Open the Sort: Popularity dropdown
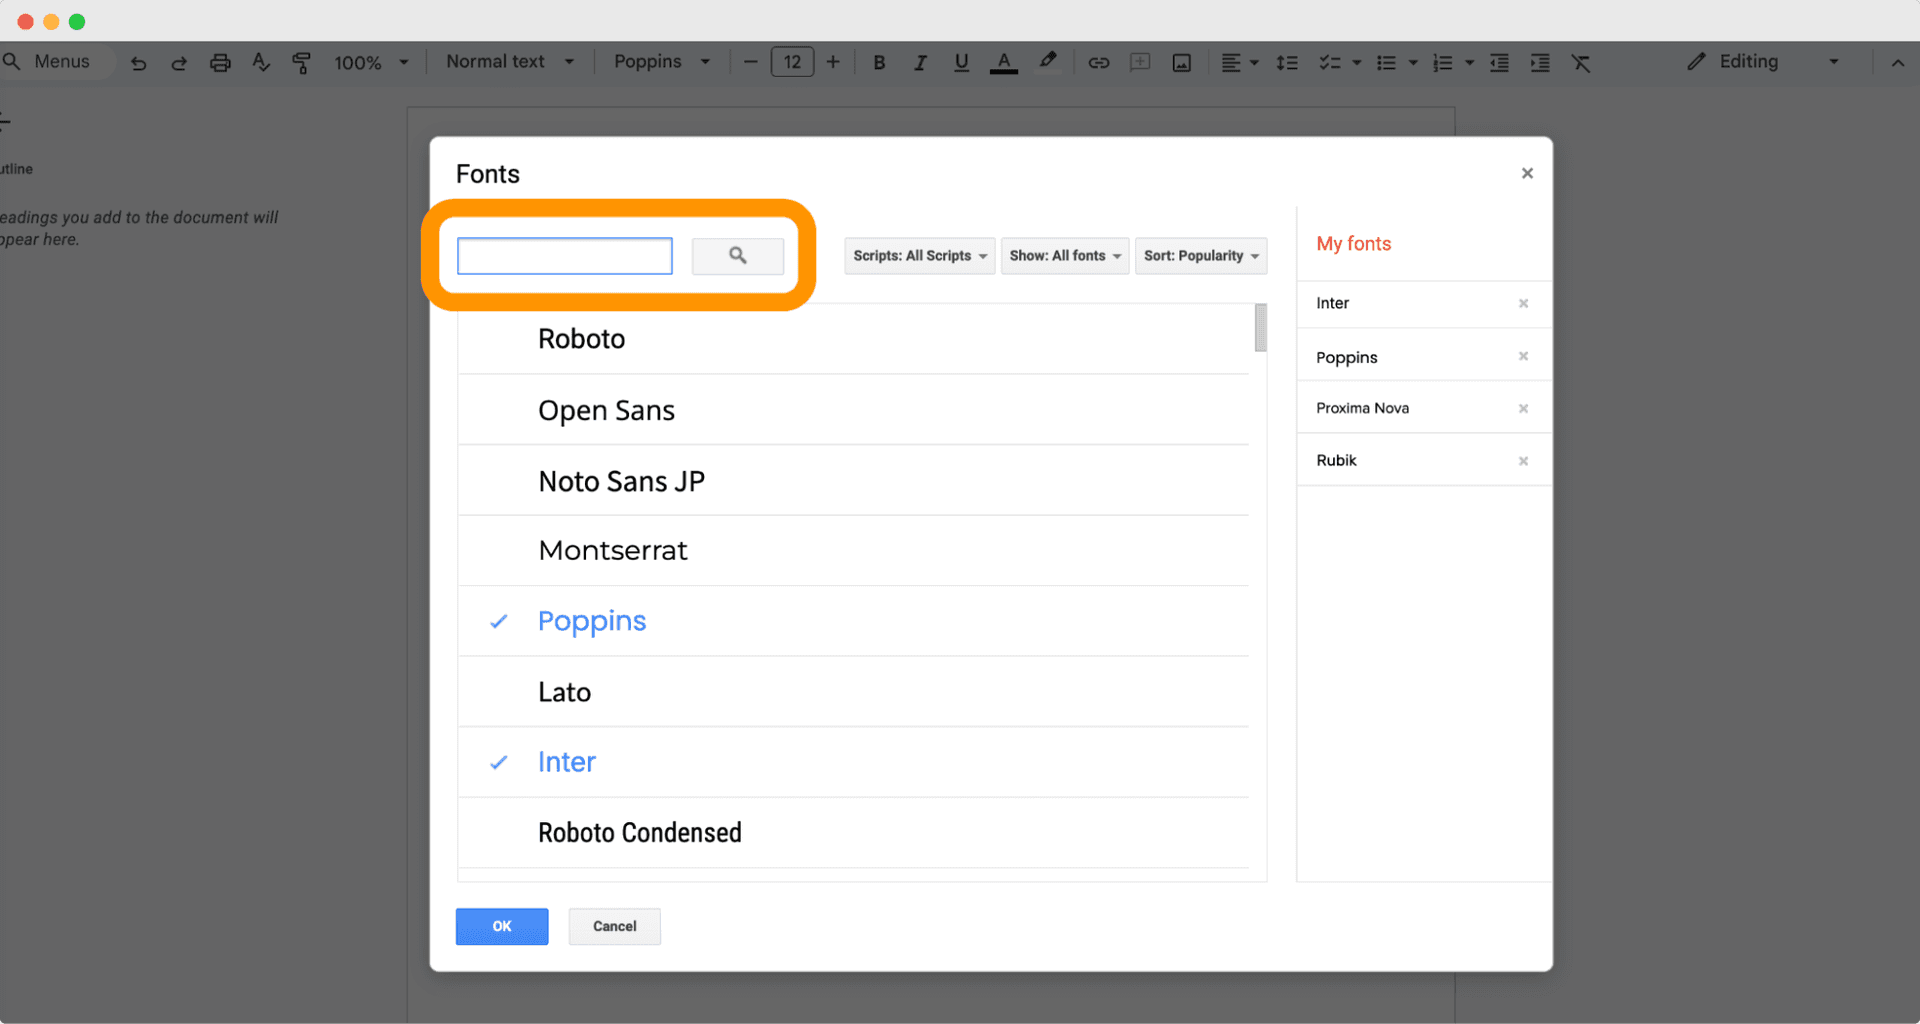 pyautogui.click(x=1200, y=256)
